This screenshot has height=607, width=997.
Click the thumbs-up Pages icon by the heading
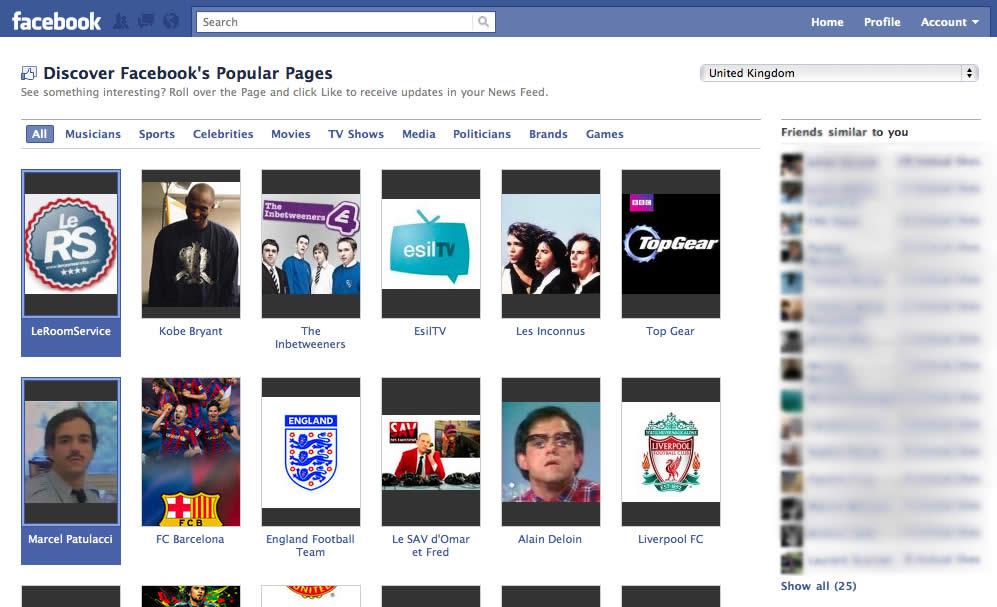pyautogui.click(x=29, y=74)
